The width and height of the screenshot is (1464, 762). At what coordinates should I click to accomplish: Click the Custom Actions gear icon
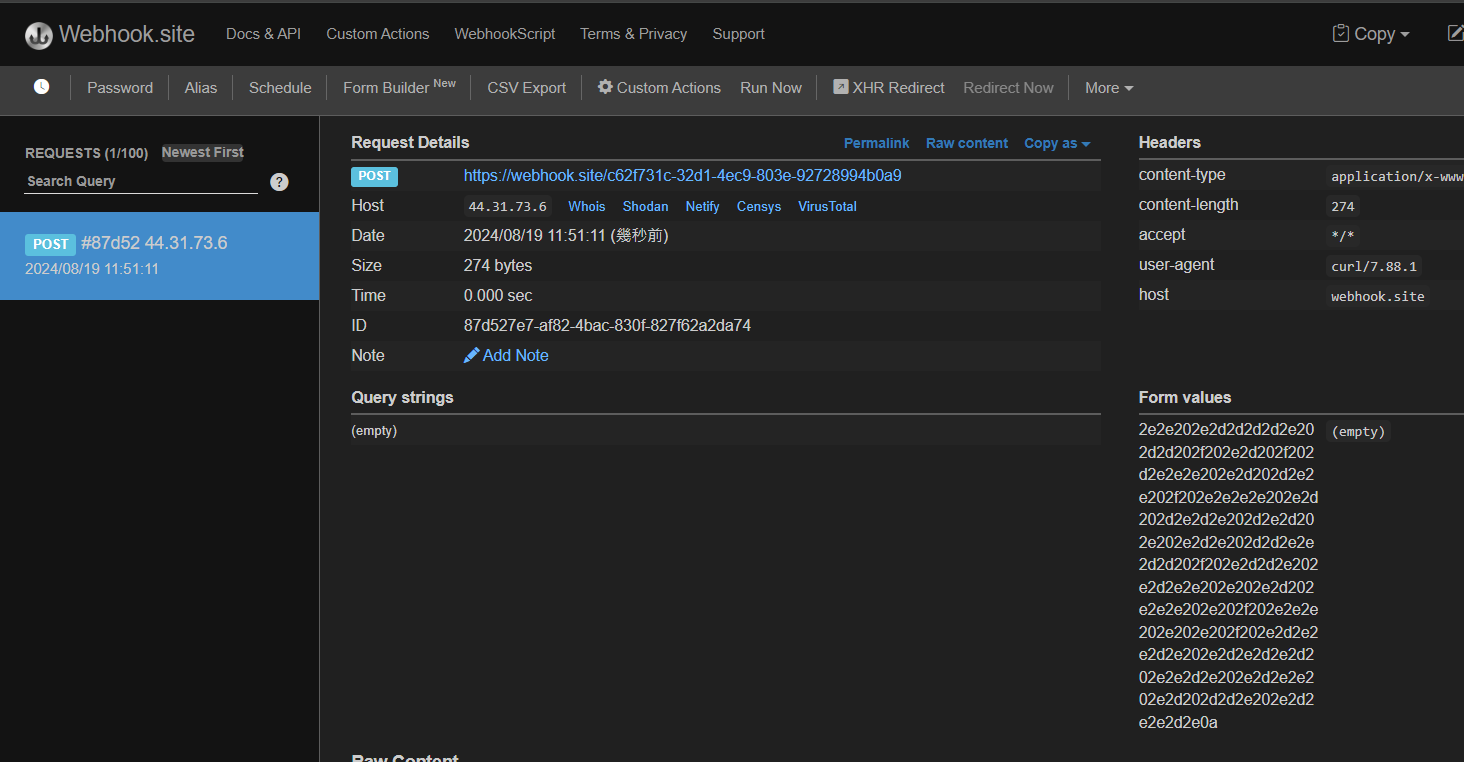pos(605,87)
